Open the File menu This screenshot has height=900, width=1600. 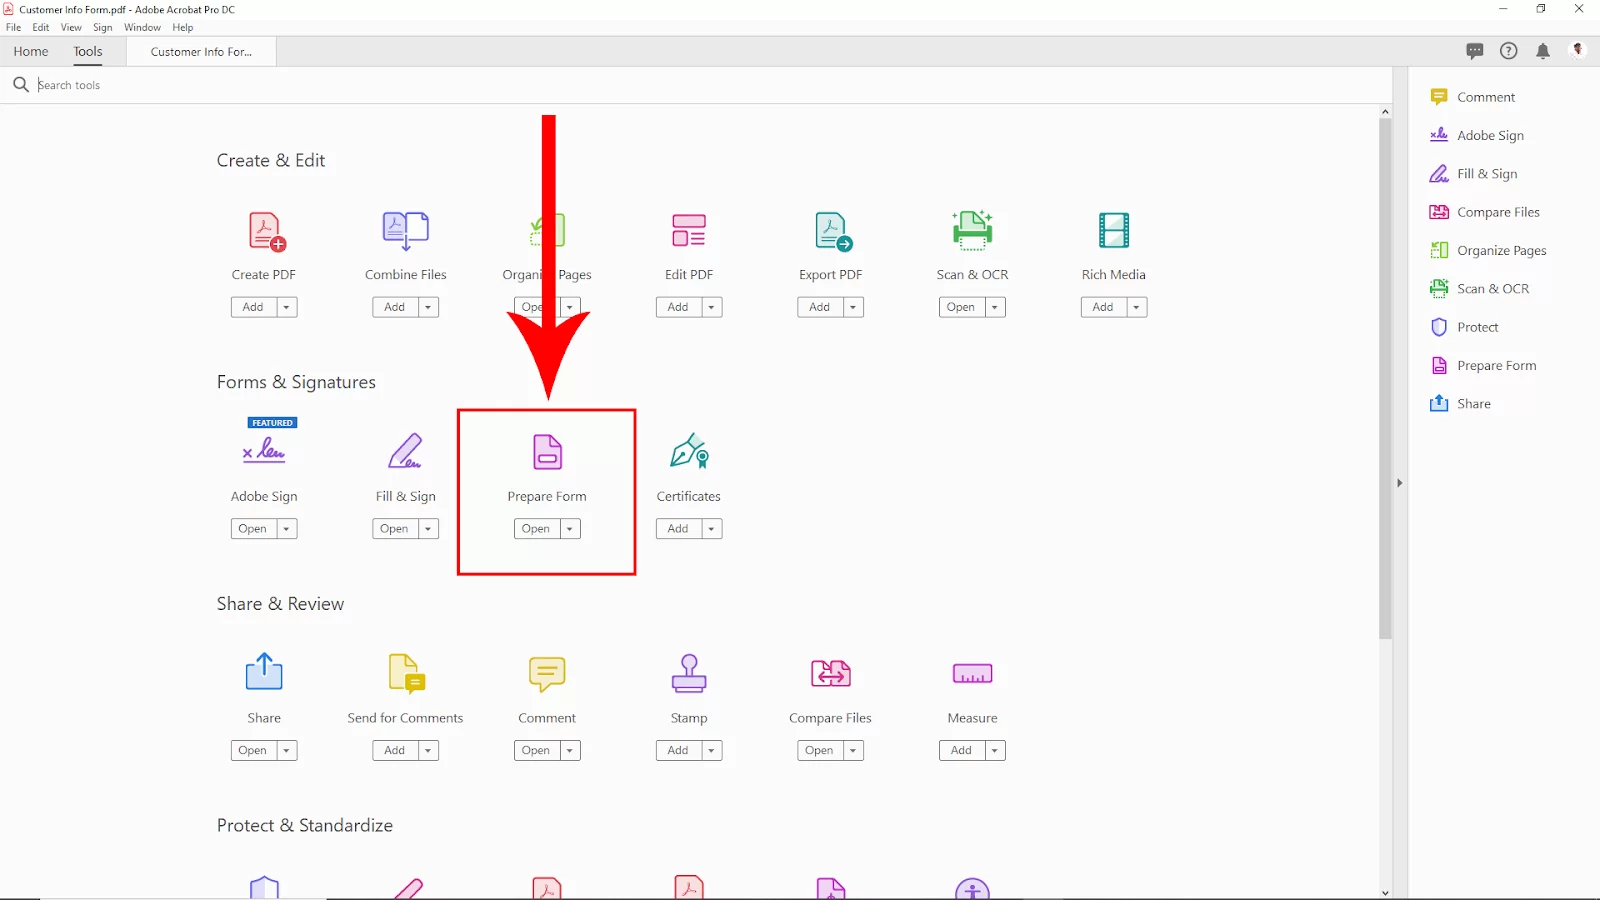[x=14, y=27]
